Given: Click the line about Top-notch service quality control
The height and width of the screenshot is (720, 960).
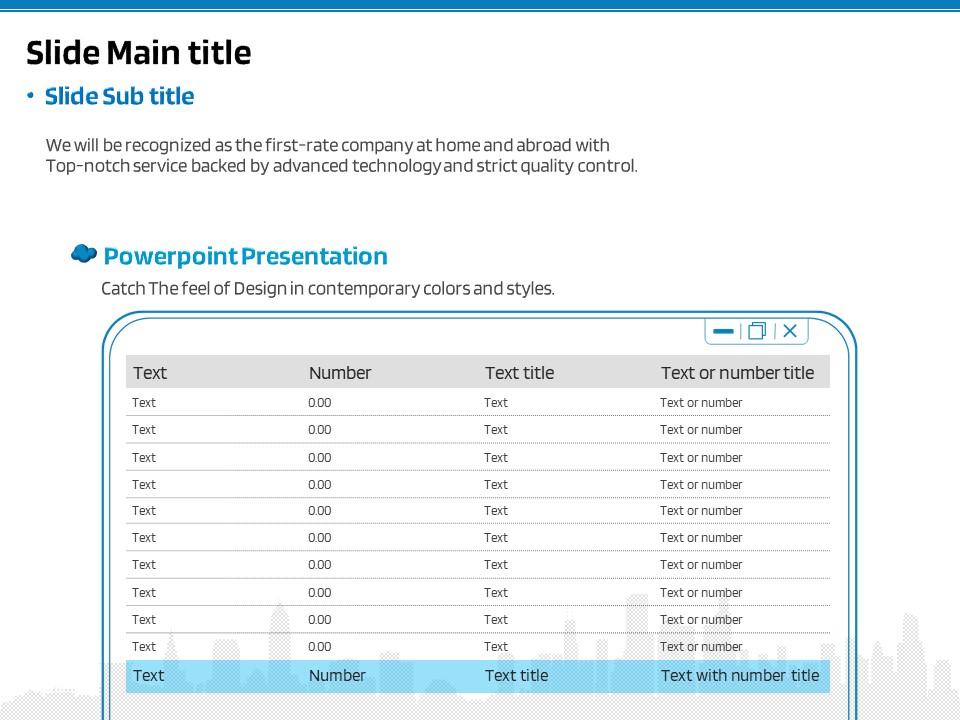Looking at the screenshot, I should (x=341, y=166).
